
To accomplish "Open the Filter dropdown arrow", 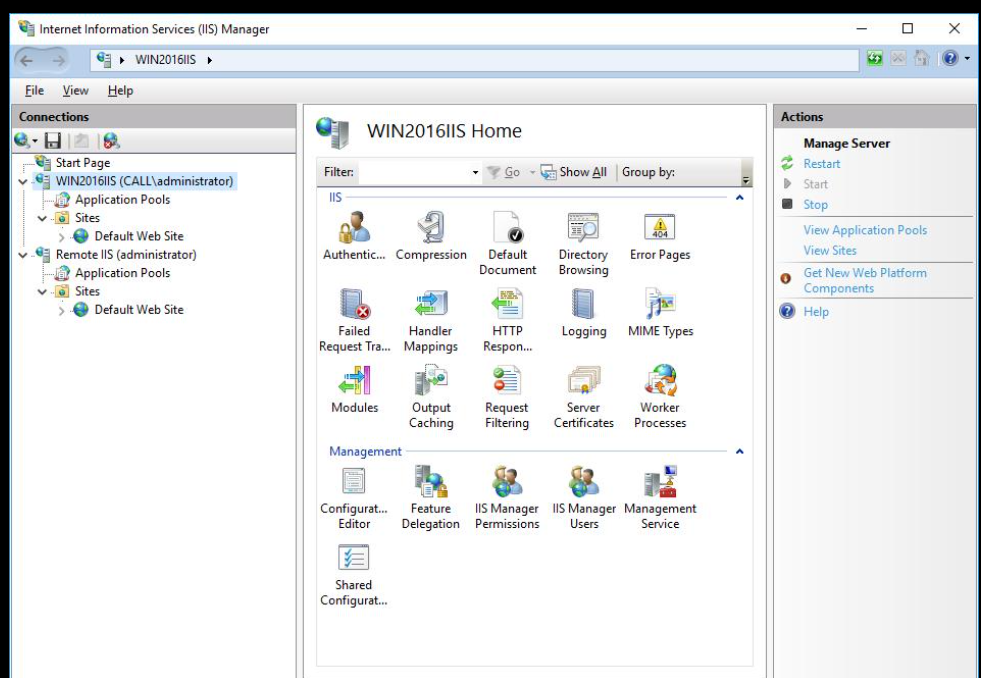I will [x=475, y=173].
